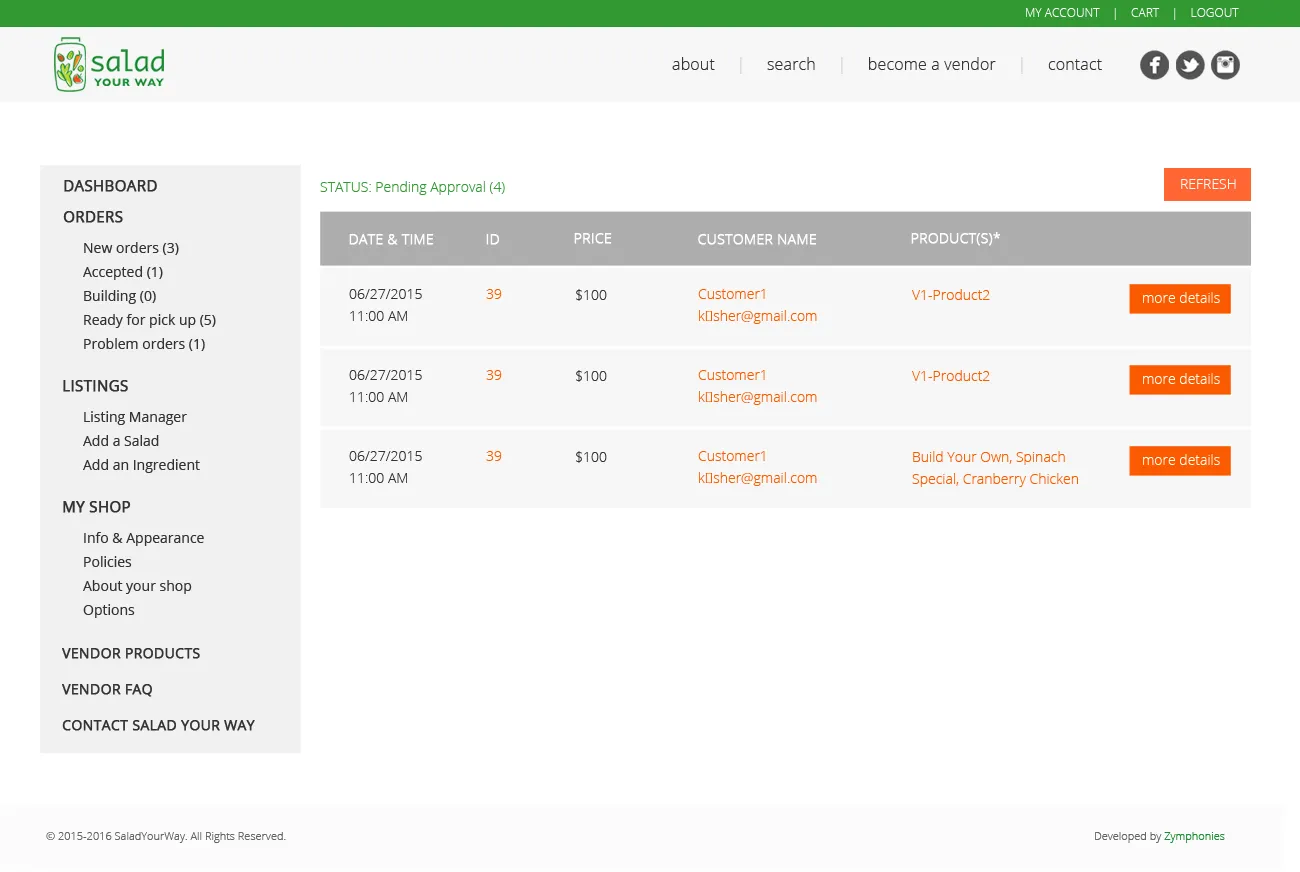This screenshot has height=872, width=1300.
Task: Open Building (0) orders
Action: [x=120, y=296]
